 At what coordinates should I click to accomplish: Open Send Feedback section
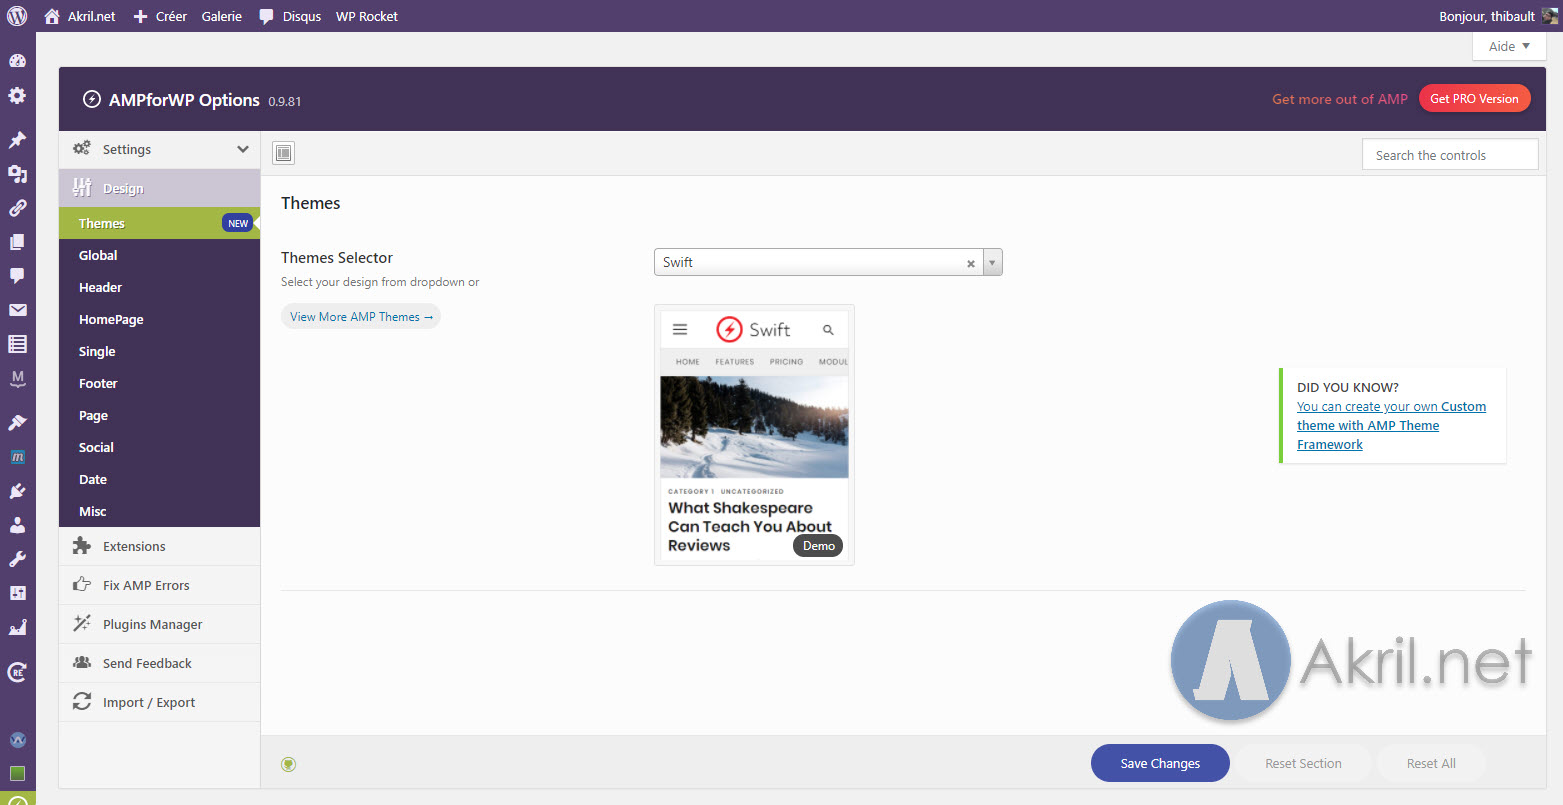(x=160, y=663)
